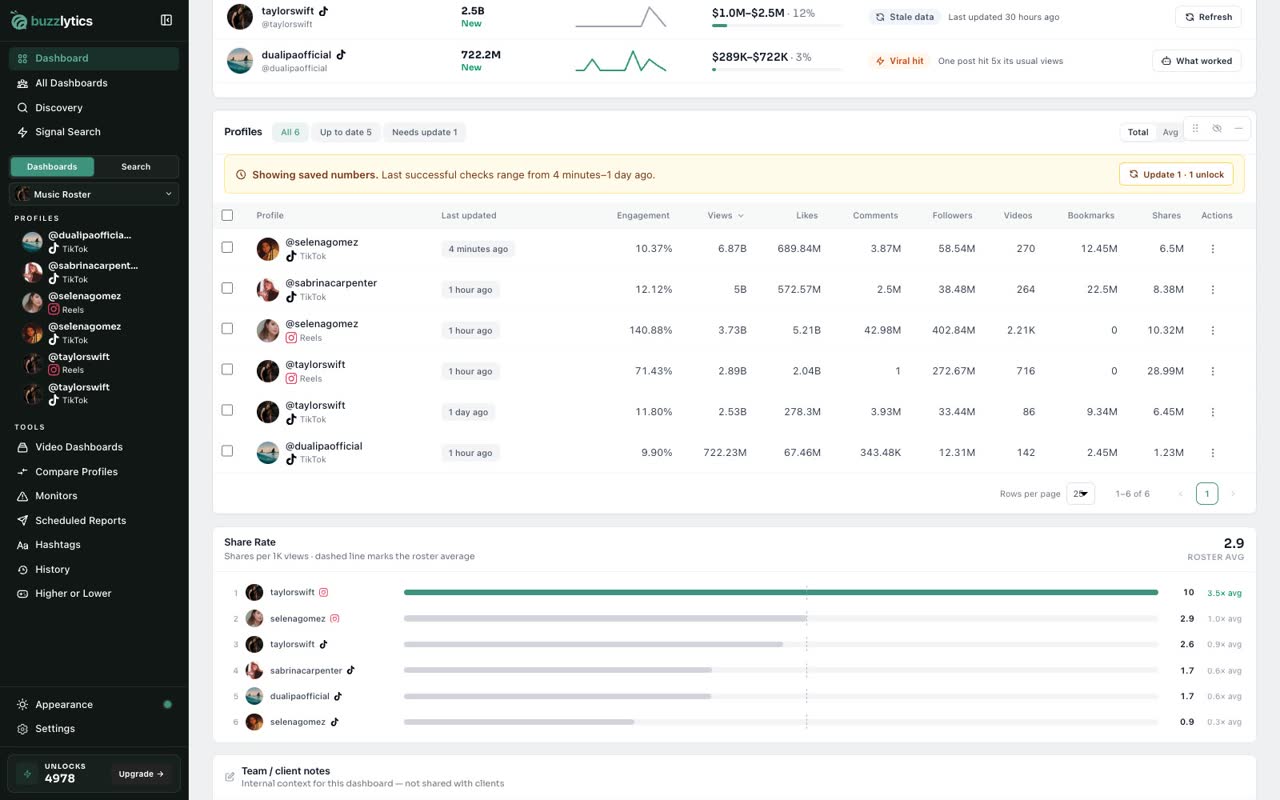The height and width of the screenshot is (800, 1280).
Task: Open the Rows per page dropdown
Action: point(1081,494)
